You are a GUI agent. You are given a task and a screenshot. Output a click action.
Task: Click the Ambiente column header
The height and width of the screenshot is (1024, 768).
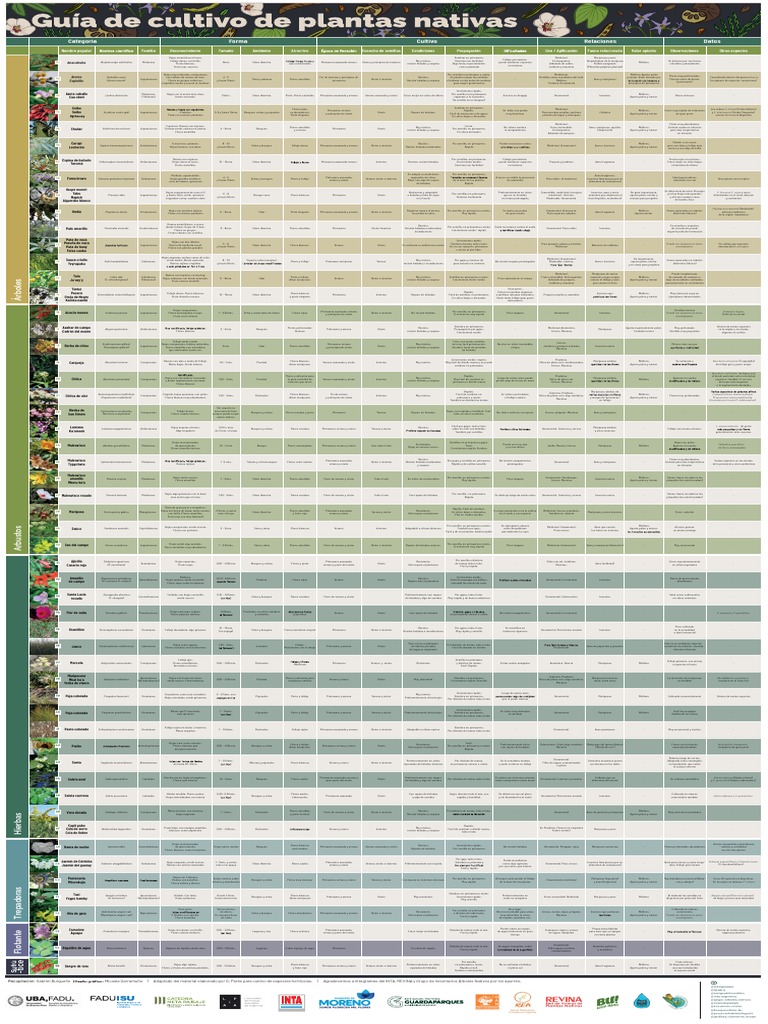(261, 50)
